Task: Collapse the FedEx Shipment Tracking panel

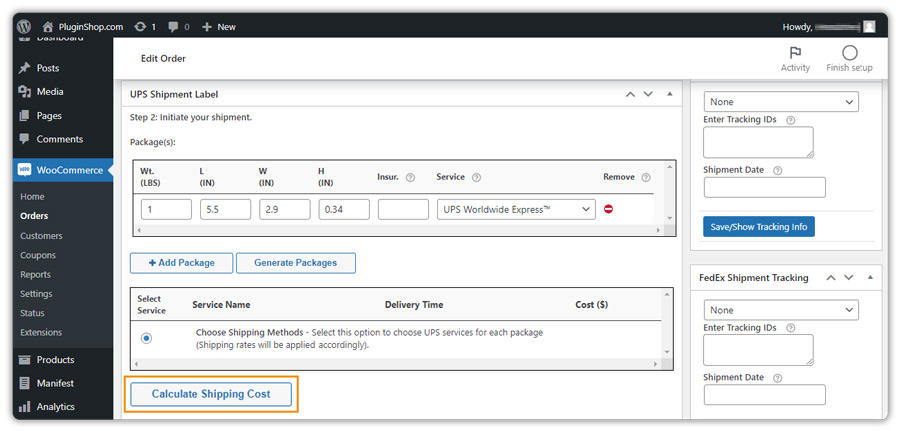Action: click(870, 277)
